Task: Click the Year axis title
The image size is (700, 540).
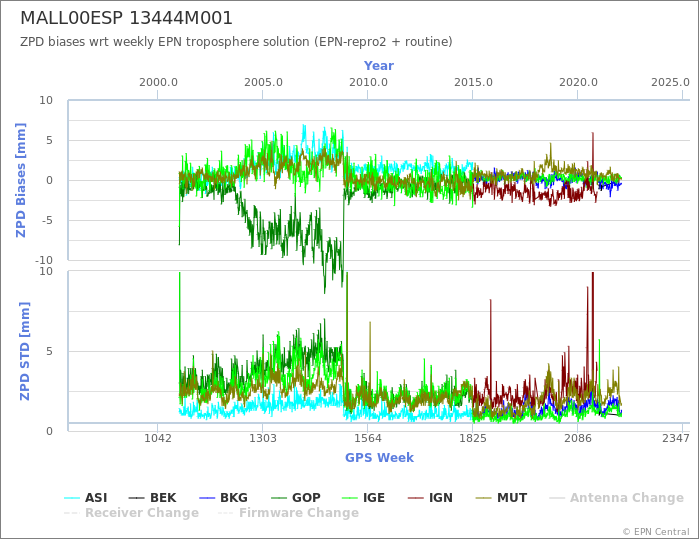Action: click(379, 66)
